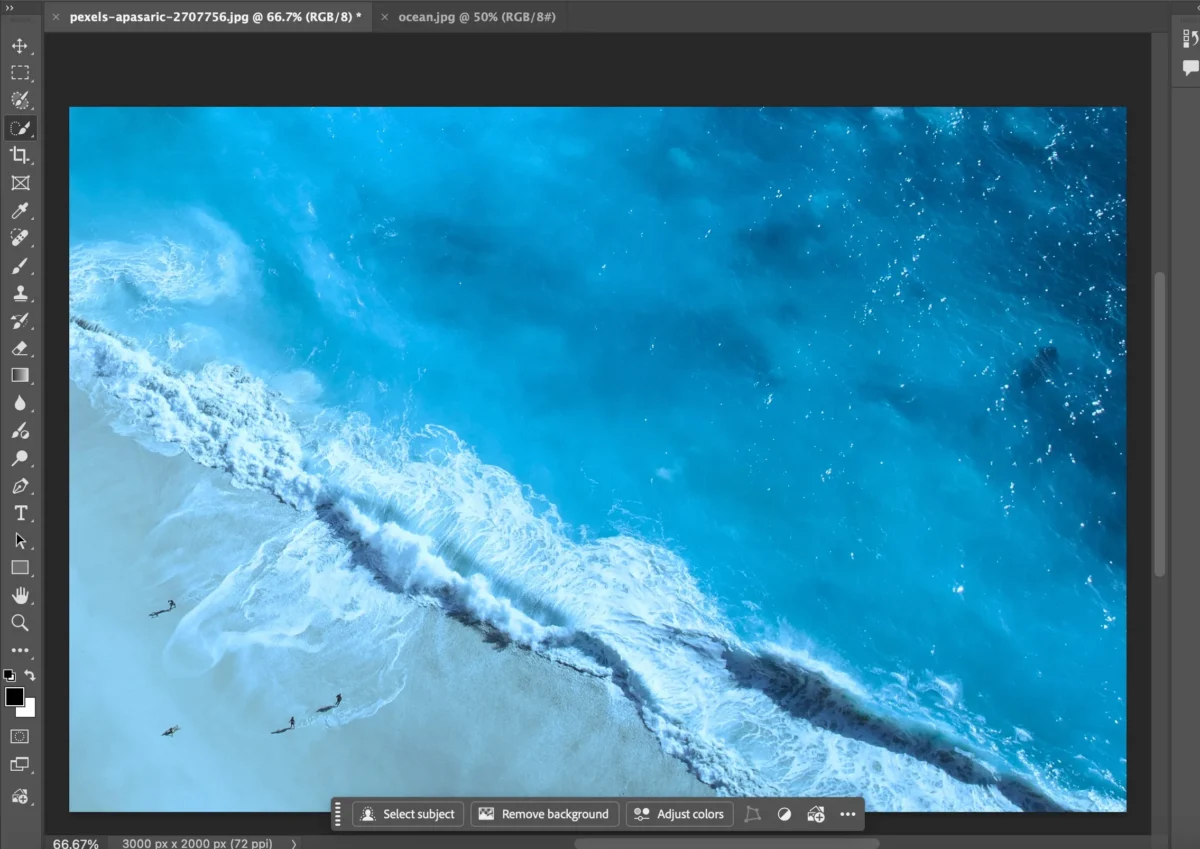Toggle Quick Mask mode
The width and height of the screenshot is (1200, 849).
[19, 736]
